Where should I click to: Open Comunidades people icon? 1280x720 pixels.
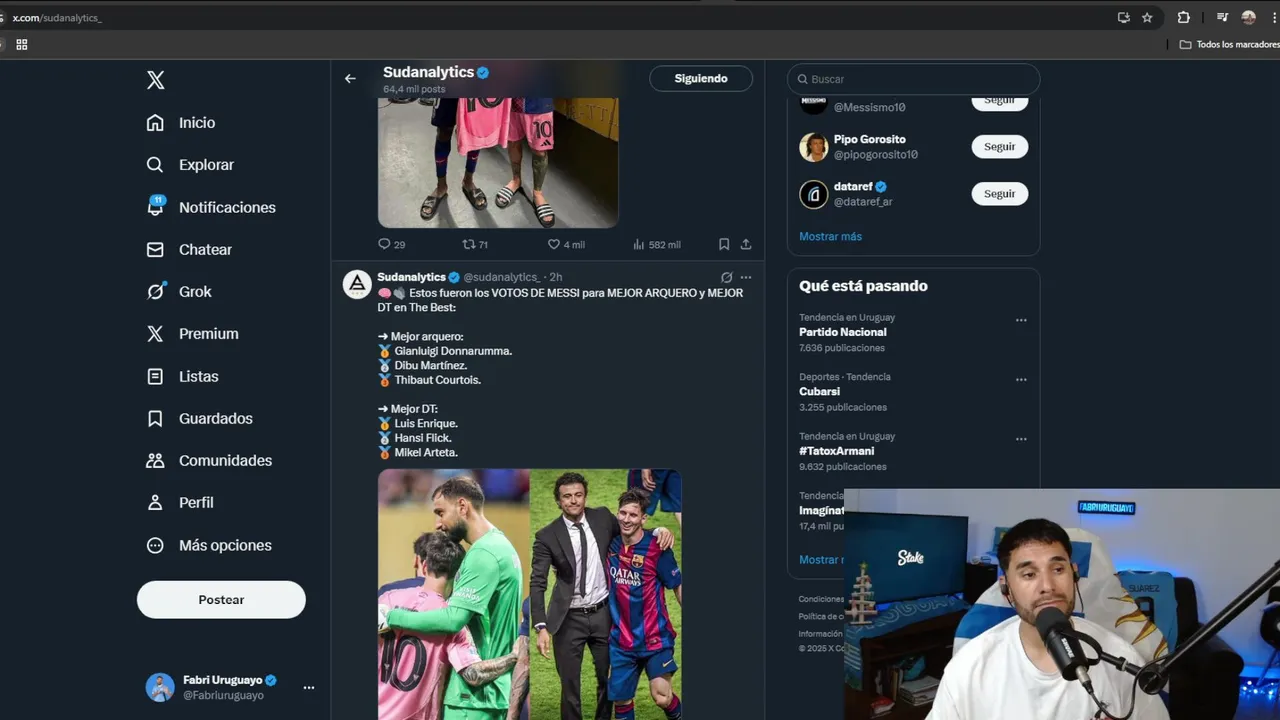click(x=155, y=461)
